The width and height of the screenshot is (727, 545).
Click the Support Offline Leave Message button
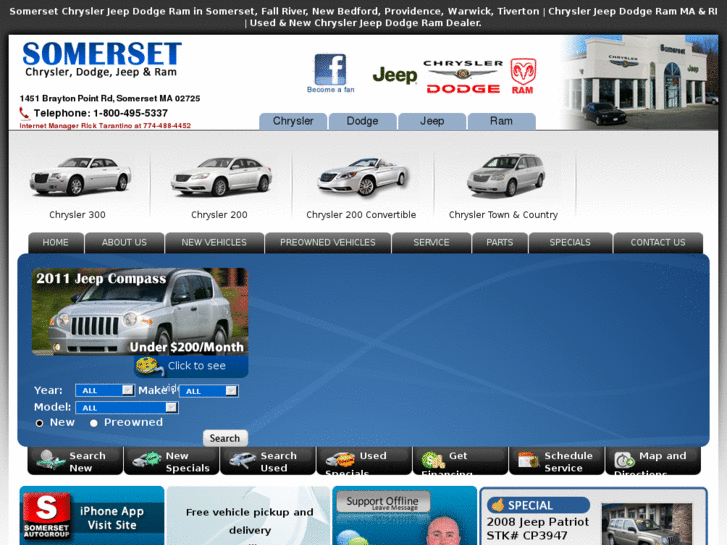coord(383,502)
